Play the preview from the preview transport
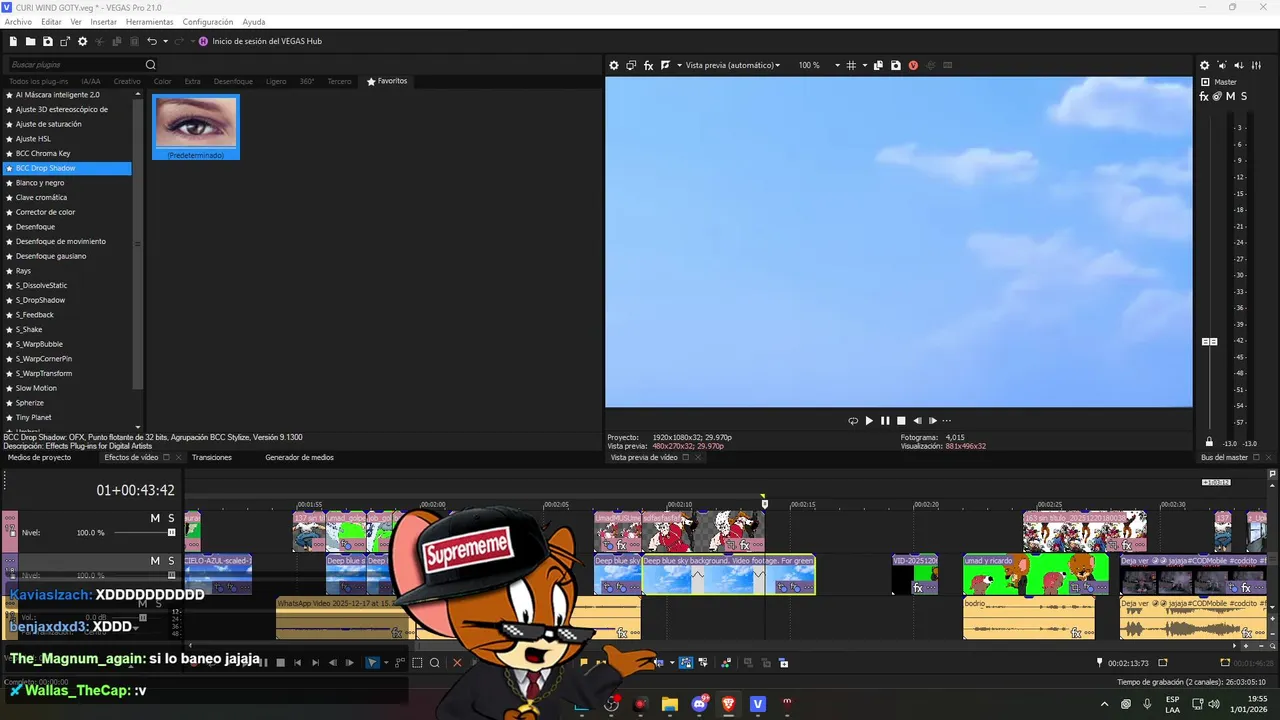Screen dimensions: 1280x720 point(869,421)
